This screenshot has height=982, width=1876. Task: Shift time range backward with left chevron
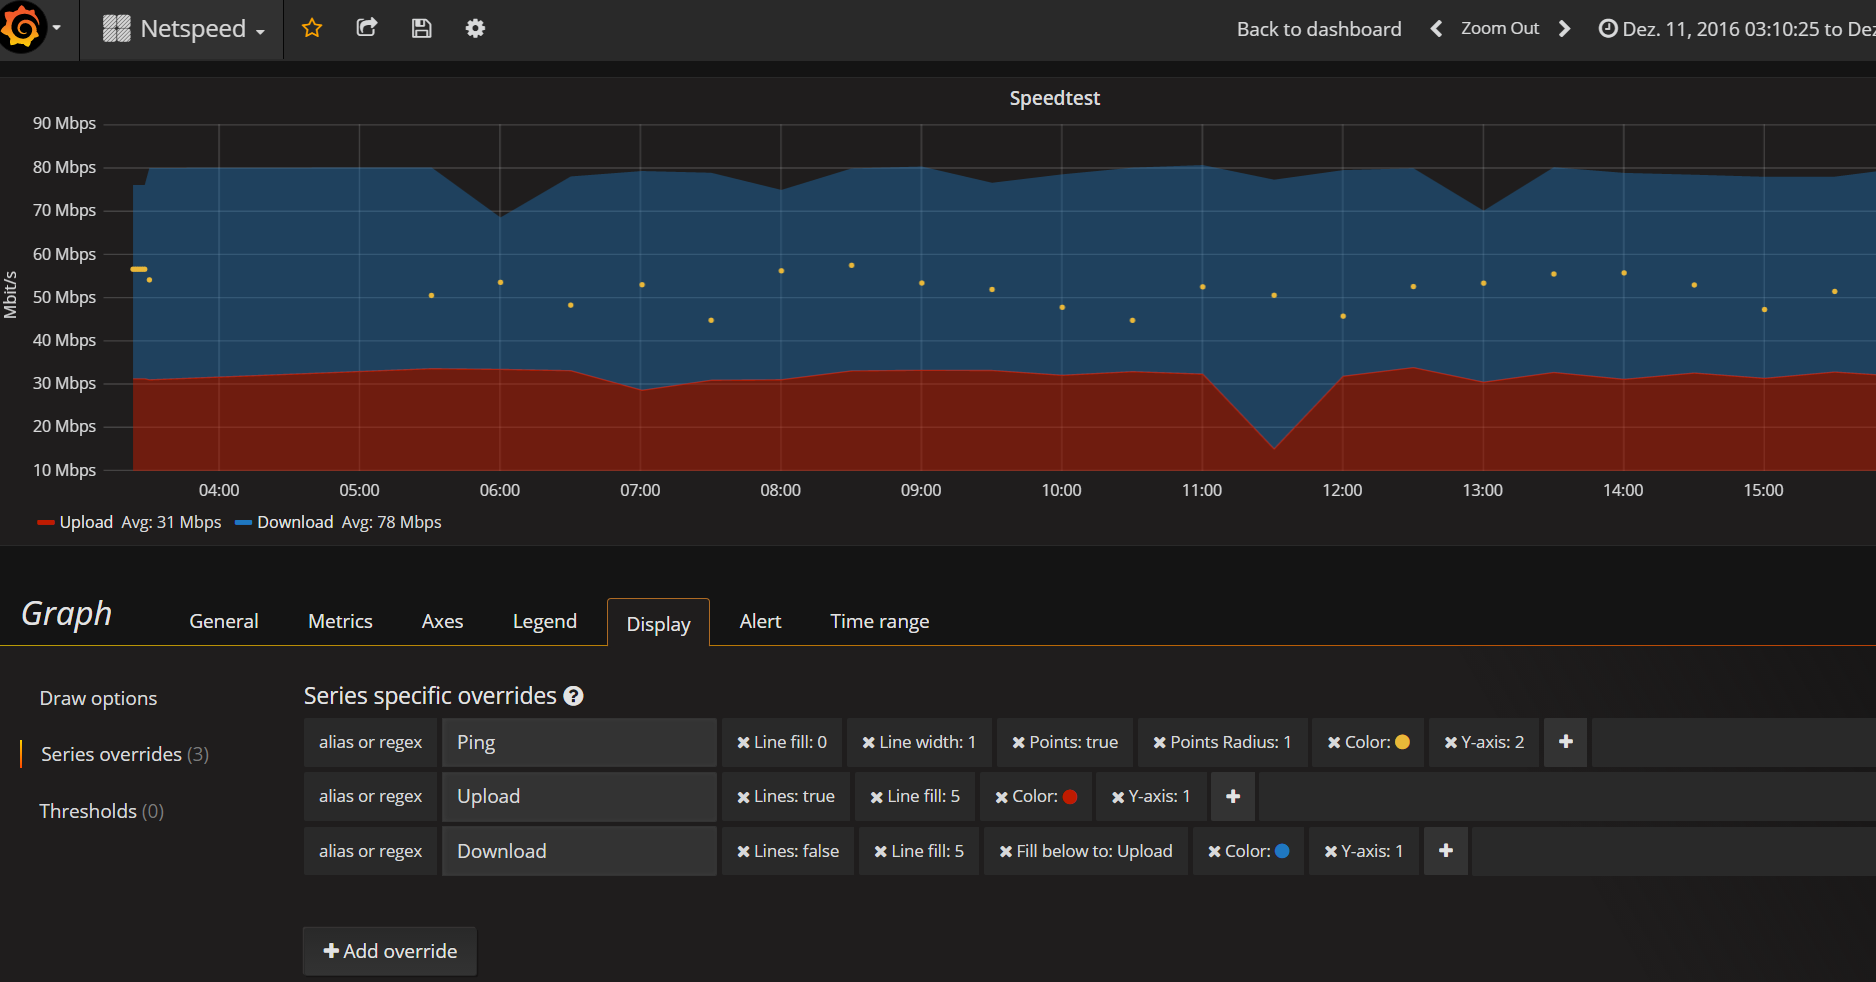(x=1436, y=29)
